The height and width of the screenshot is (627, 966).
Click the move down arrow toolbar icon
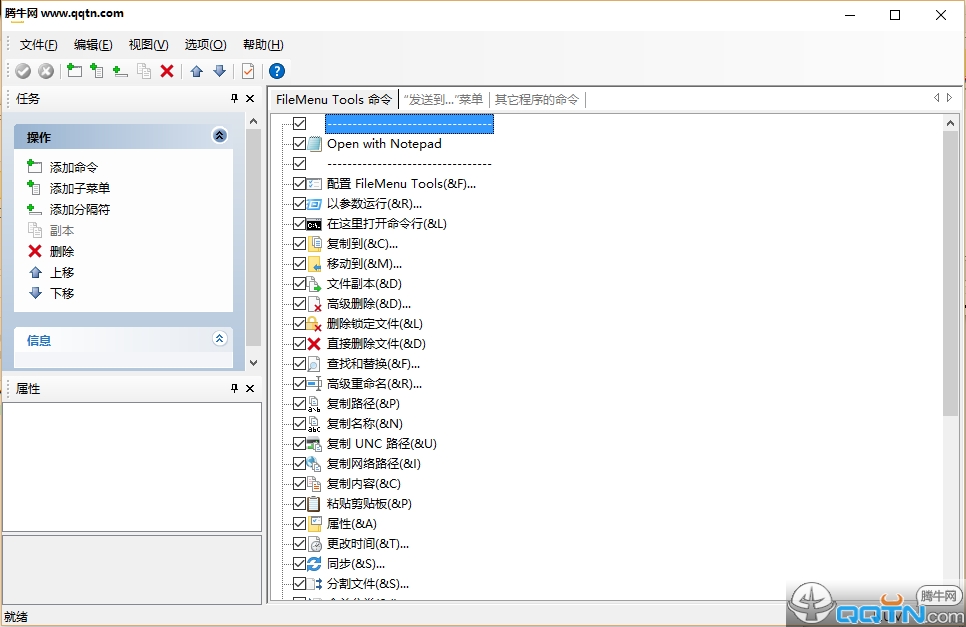coord(219,71)
